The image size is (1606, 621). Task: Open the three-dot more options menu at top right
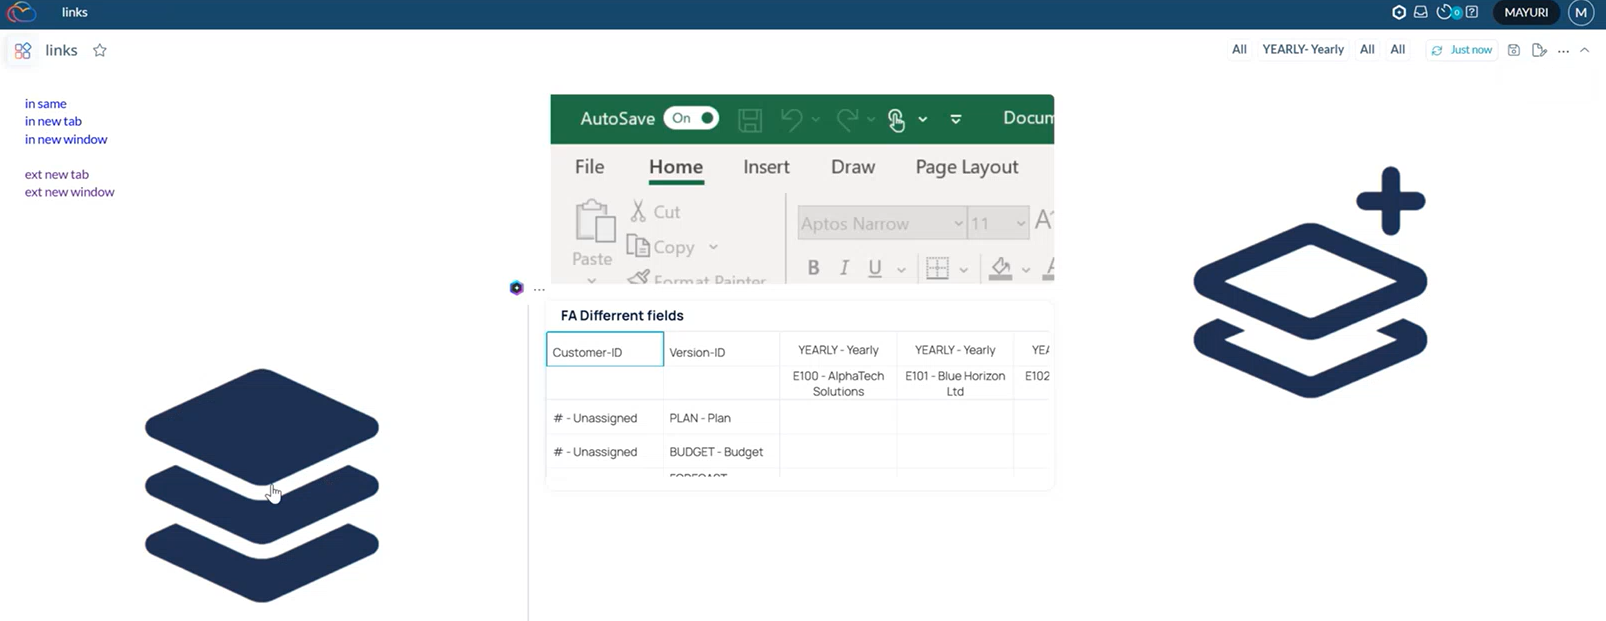pyautogui.click(x=1563, y=50)
